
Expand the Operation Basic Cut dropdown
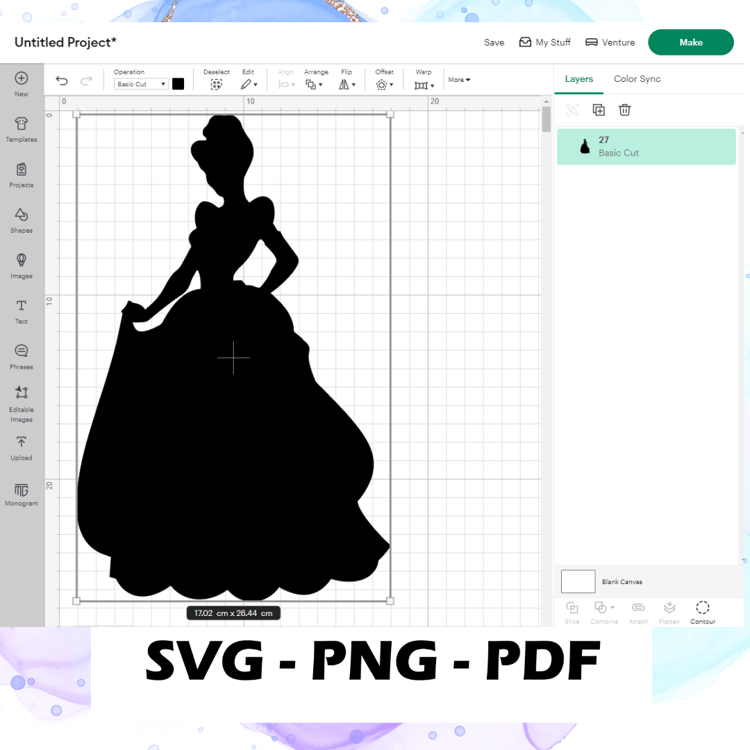point(141,84)
